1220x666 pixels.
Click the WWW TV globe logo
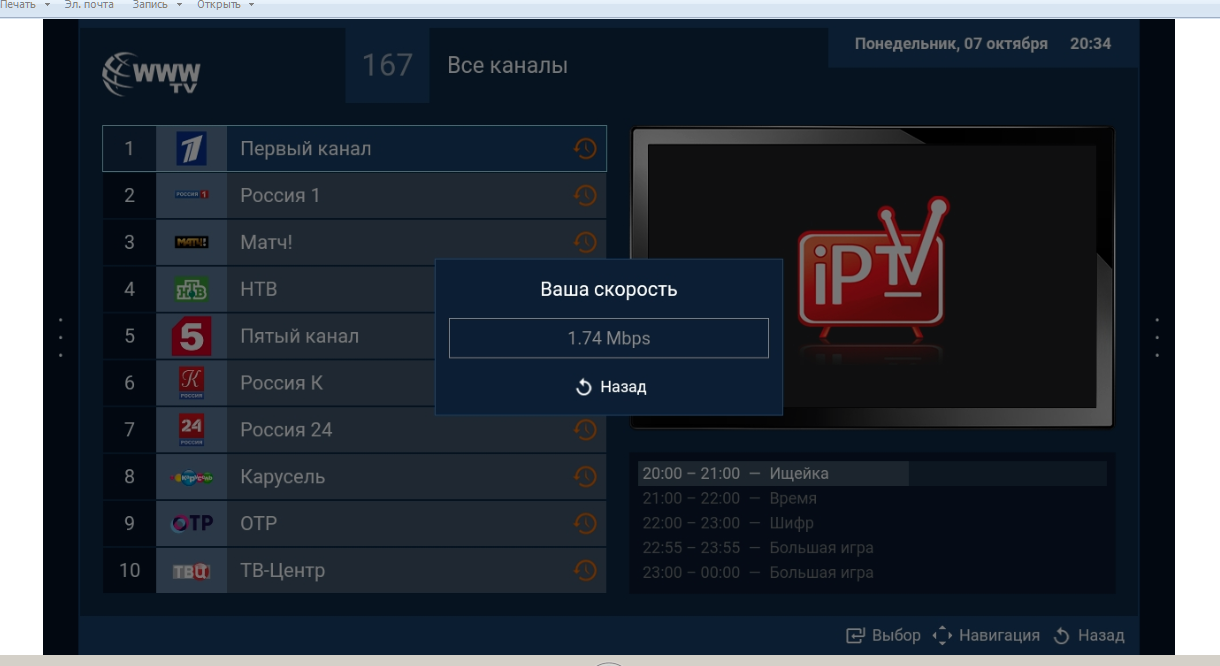pyautogui.click(x=151, y=75)
